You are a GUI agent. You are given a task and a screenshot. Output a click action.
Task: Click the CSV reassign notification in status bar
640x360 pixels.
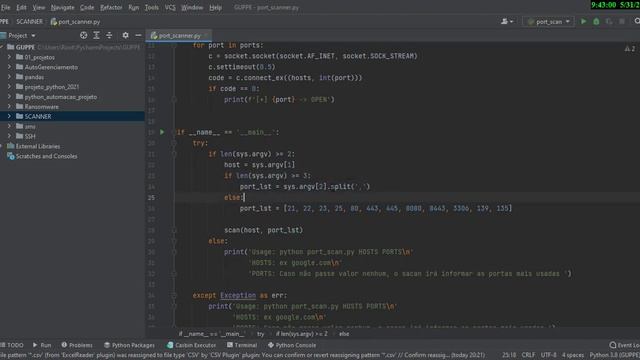point(243,355)
